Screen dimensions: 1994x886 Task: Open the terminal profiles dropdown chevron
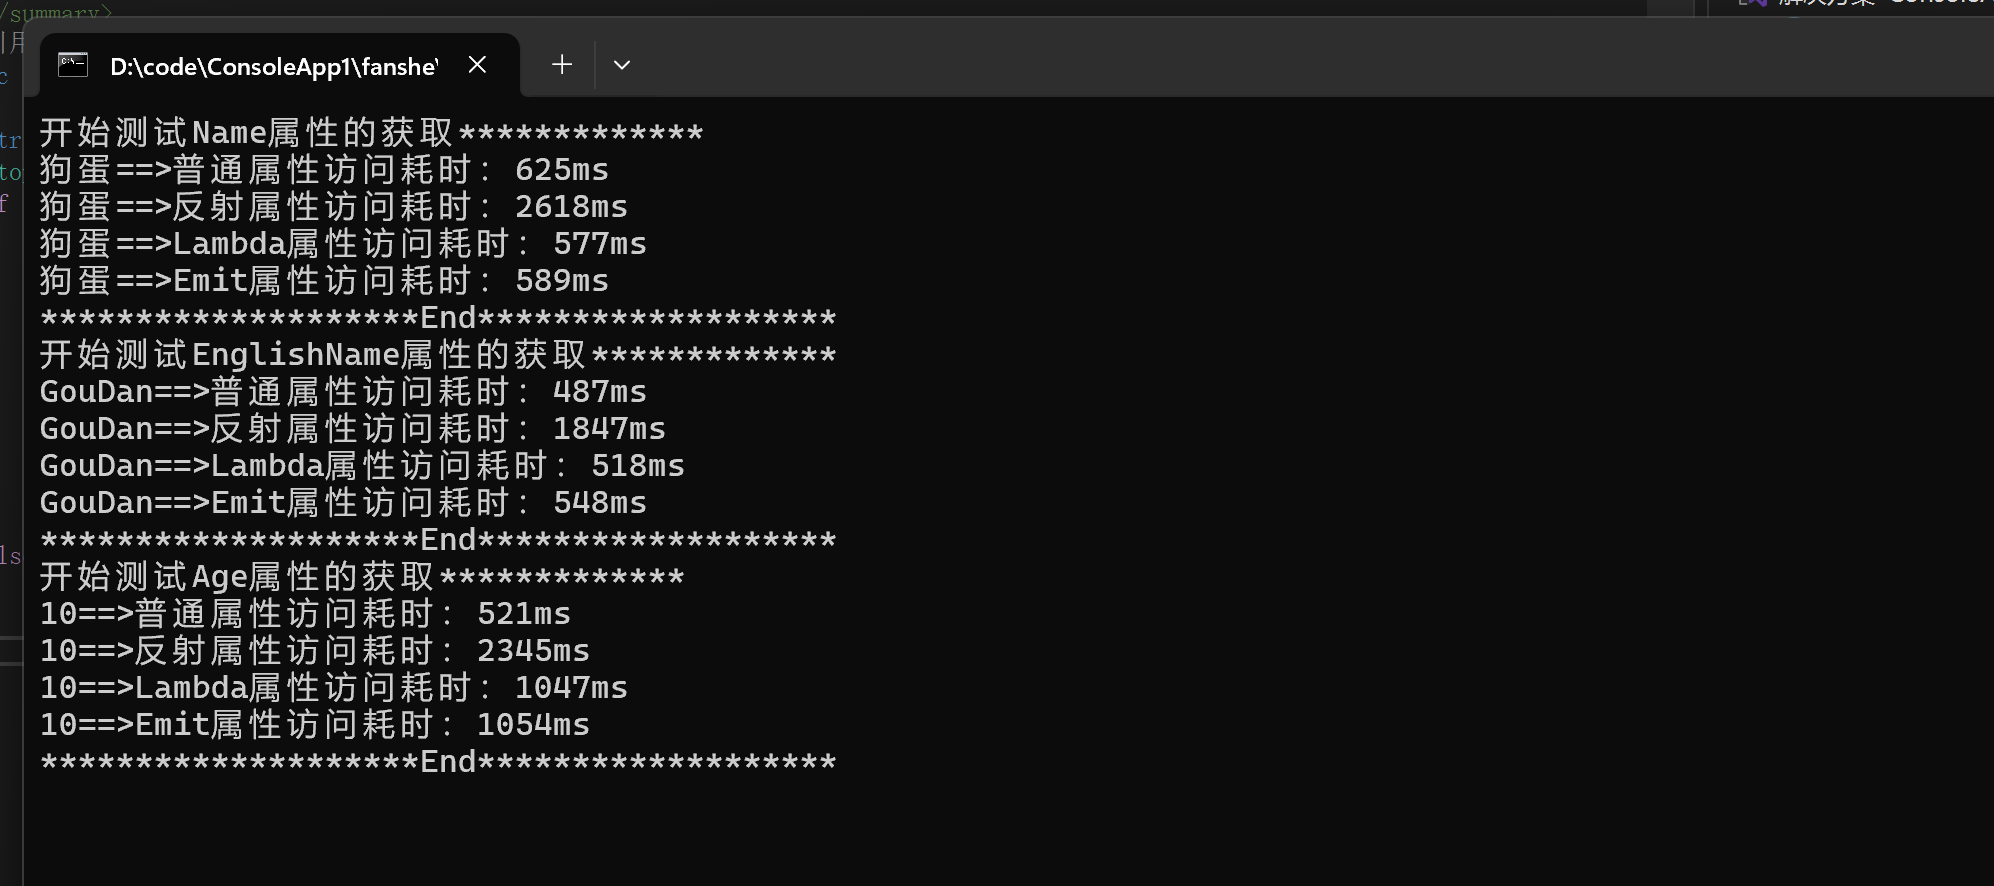coord(622,65)
